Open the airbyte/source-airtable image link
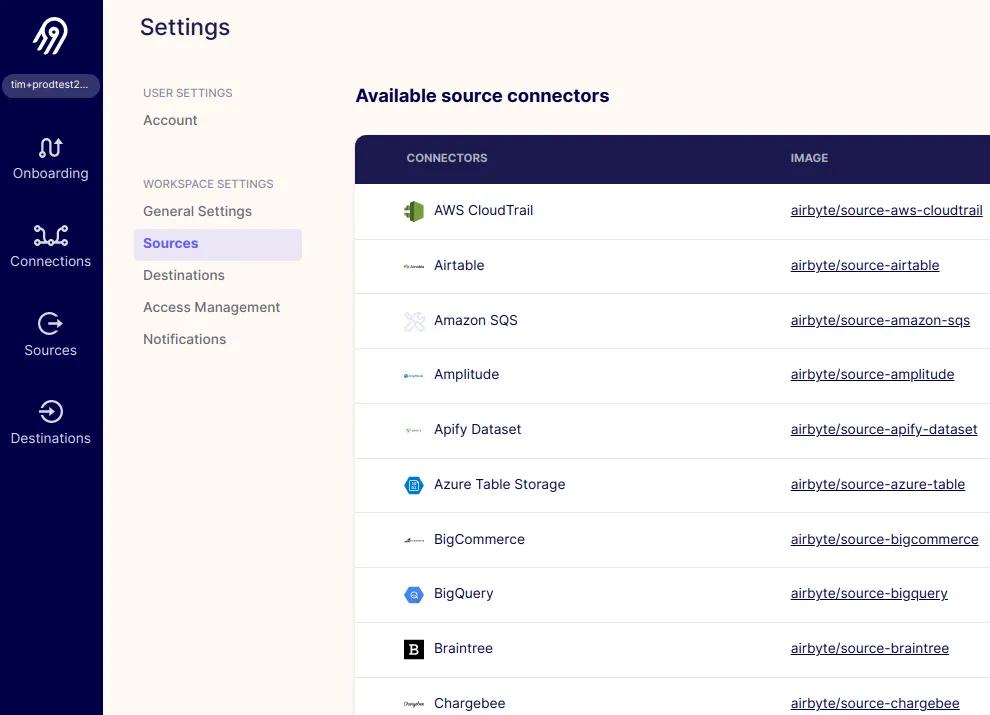The image size is (990, 715). click(864, 265)
